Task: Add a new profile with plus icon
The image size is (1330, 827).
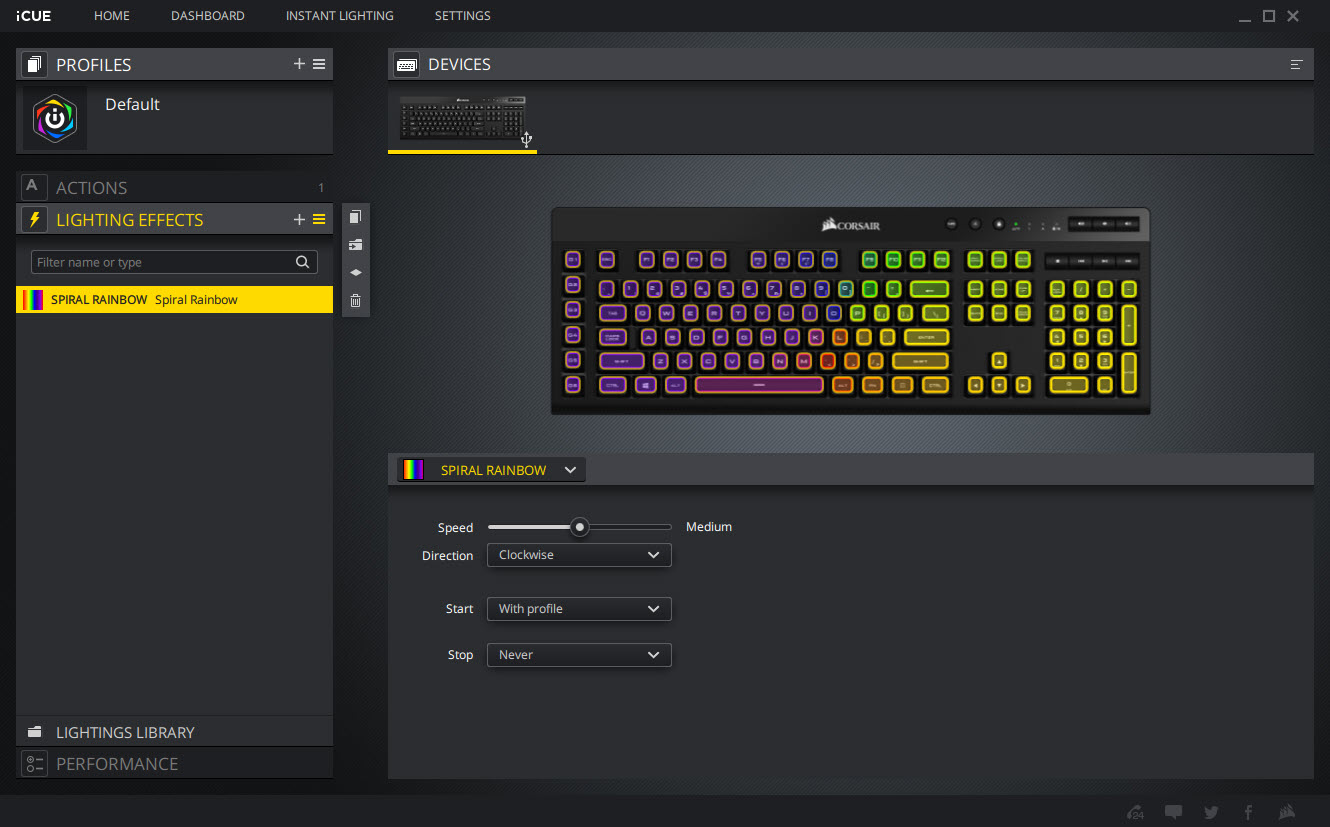Action: pyautogui.click(x=299, y=64)
